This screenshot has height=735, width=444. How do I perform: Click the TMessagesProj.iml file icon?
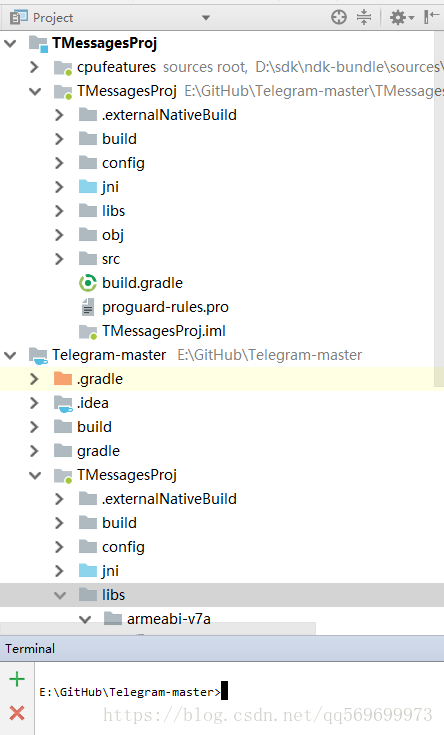[x=88, y=331]
